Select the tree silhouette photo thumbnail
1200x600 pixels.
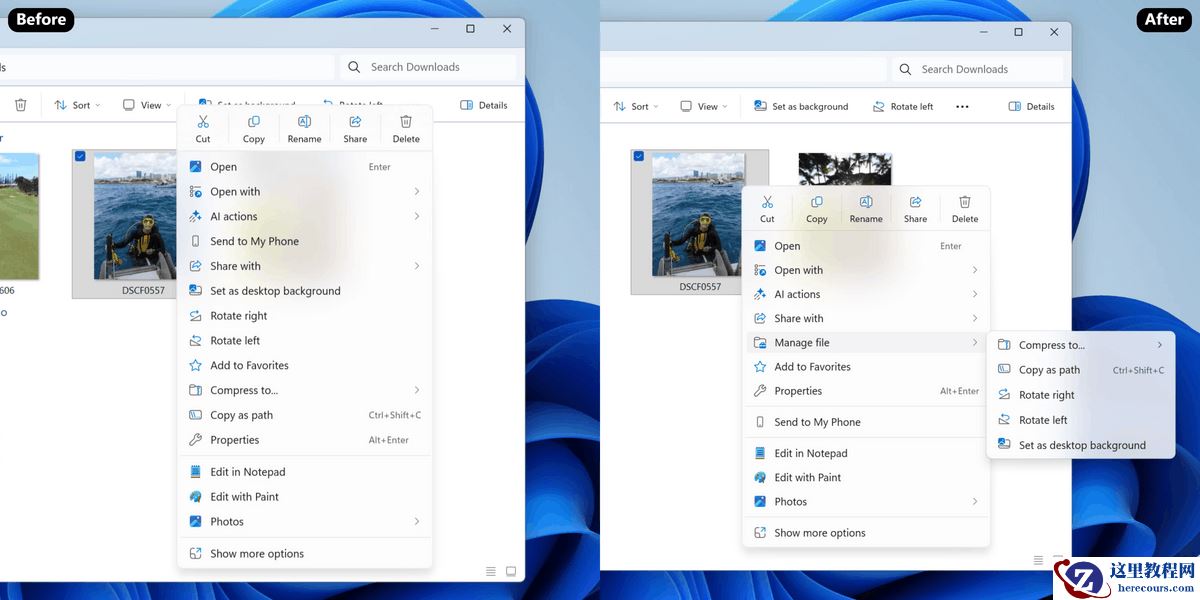pos(844,169)
